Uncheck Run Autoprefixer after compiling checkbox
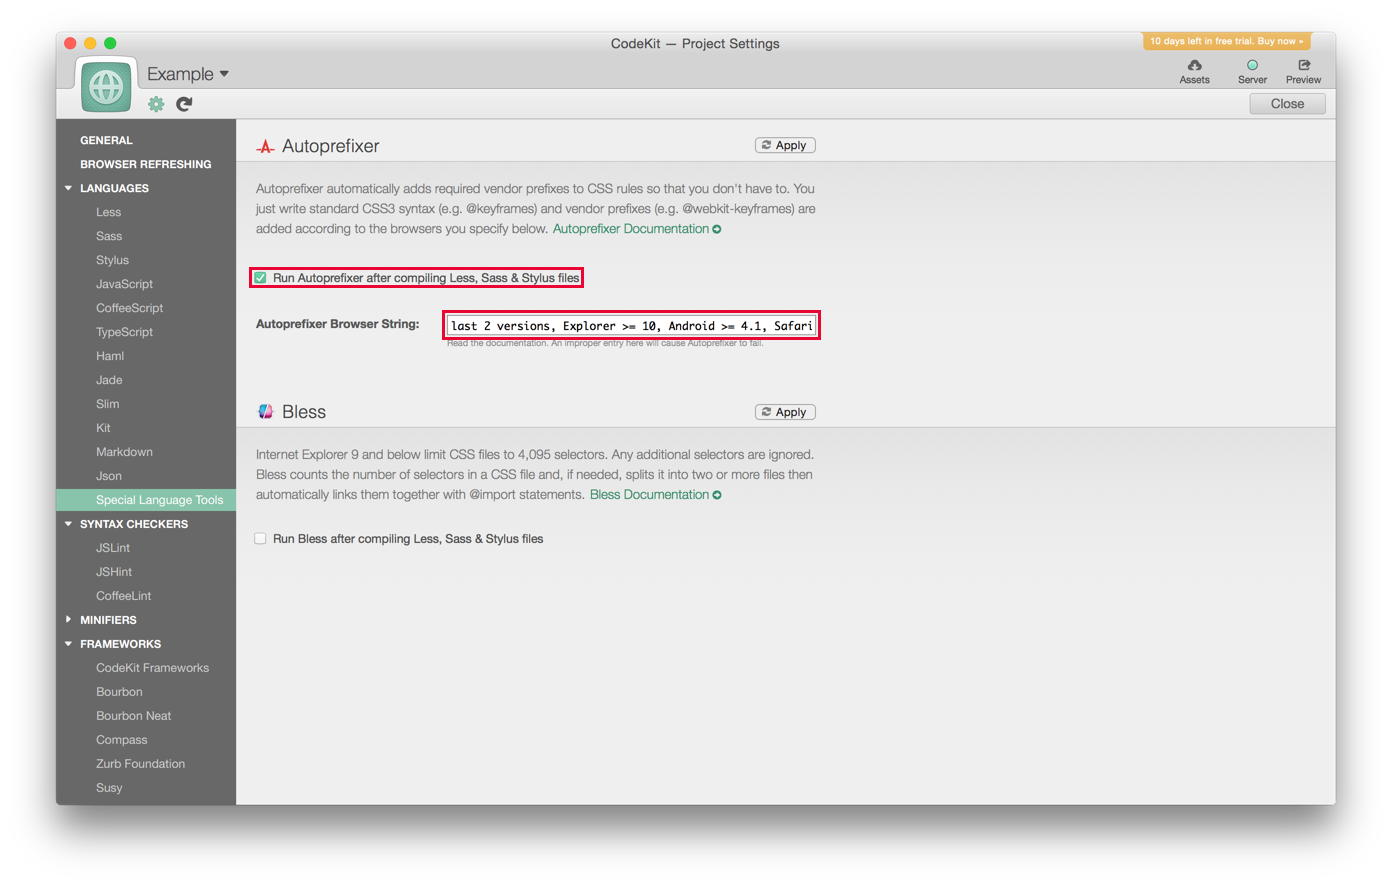 (260, 278)
